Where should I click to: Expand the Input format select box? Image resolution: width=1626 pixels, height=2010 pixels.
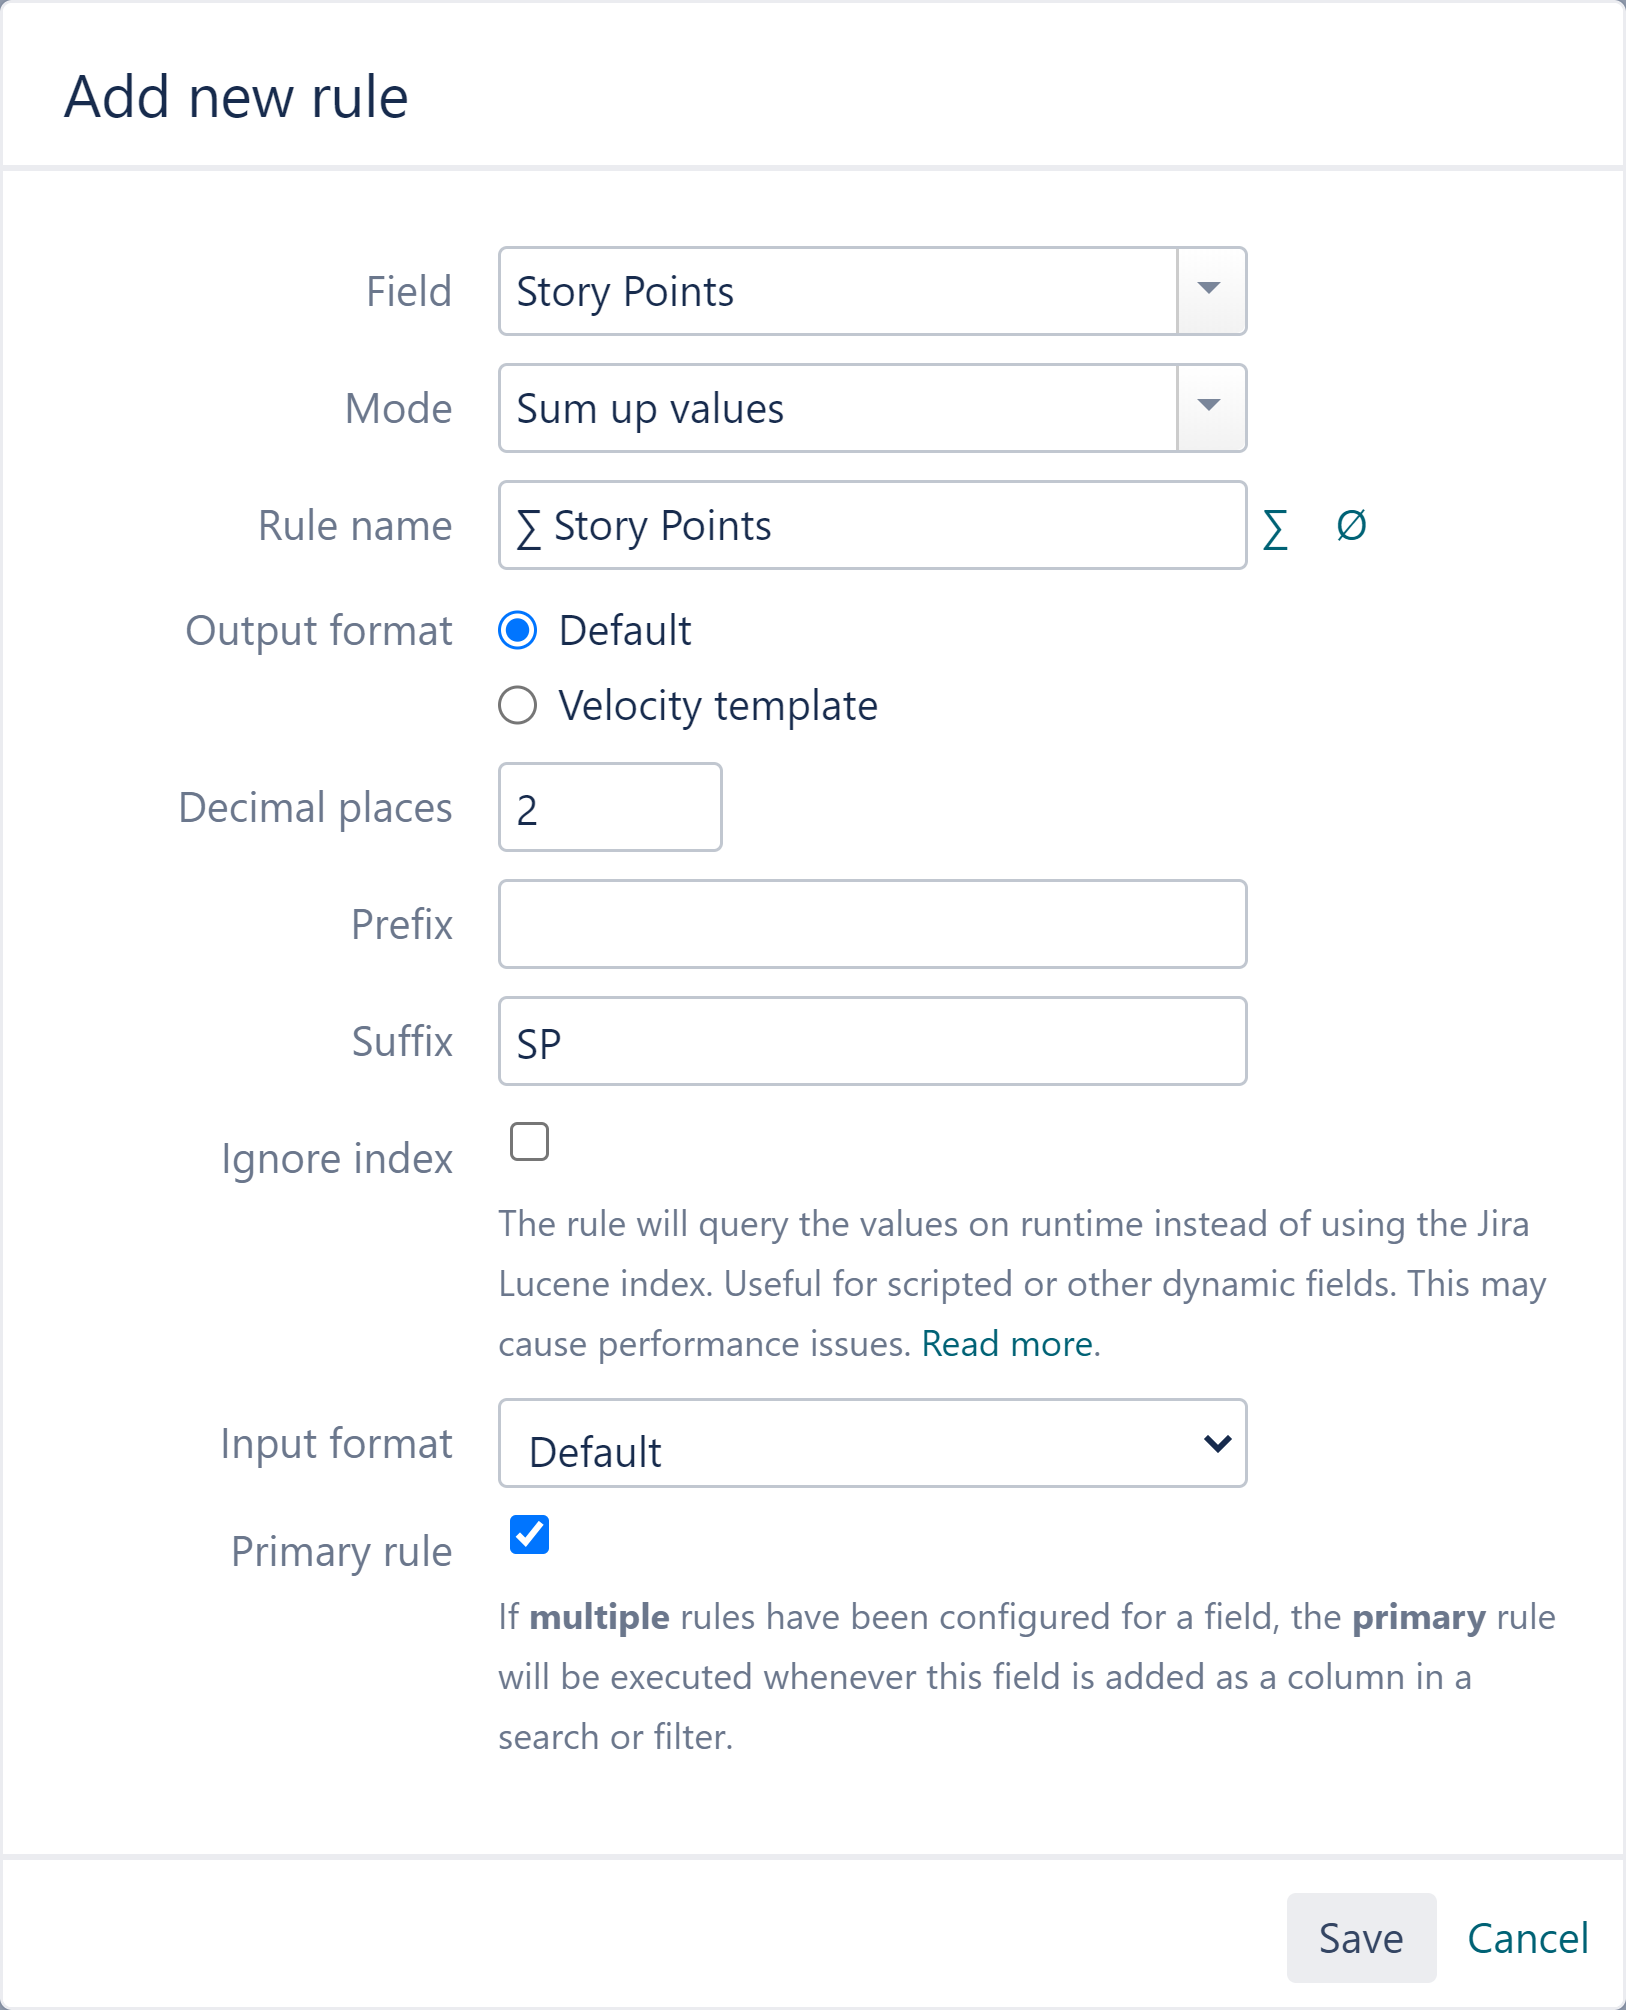(872, 1443)
